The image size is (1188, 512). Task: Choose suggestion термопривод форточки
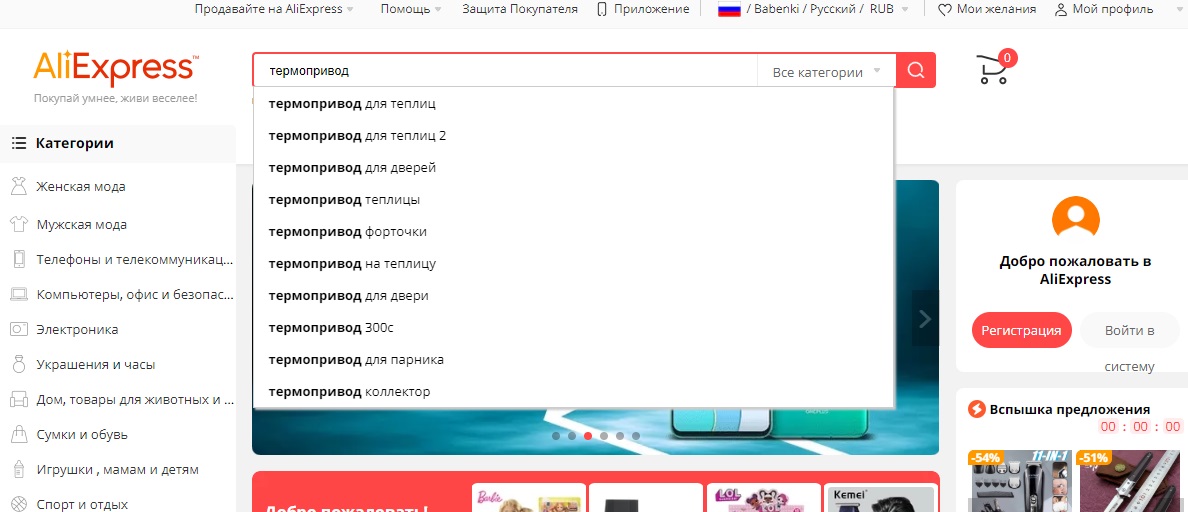point(347,232)
